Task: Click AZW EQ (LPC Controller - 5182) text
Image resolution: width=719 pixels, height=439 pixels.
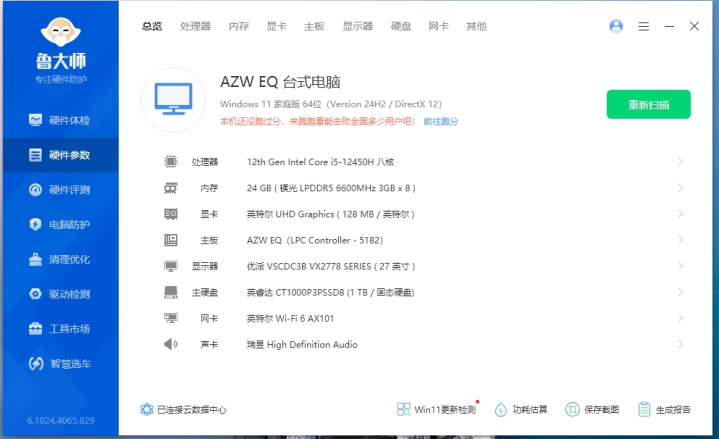Action: 315,240
